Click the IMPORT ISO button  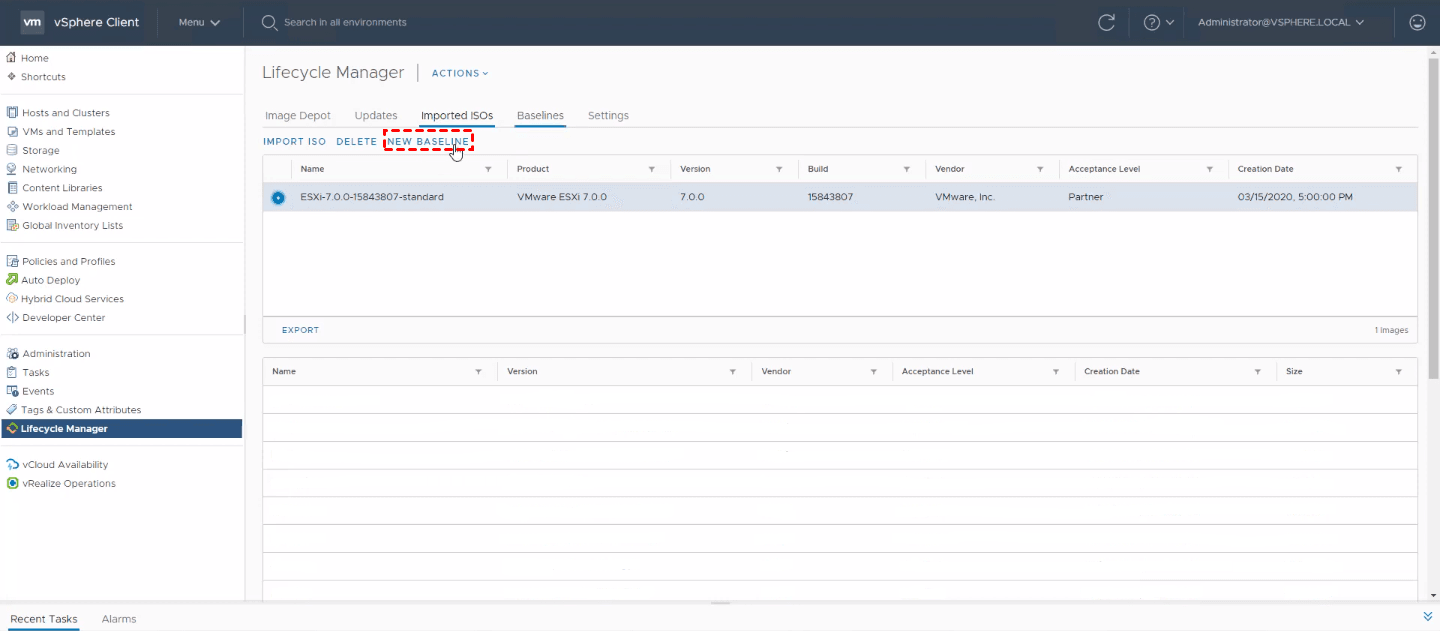pos(294,142)
